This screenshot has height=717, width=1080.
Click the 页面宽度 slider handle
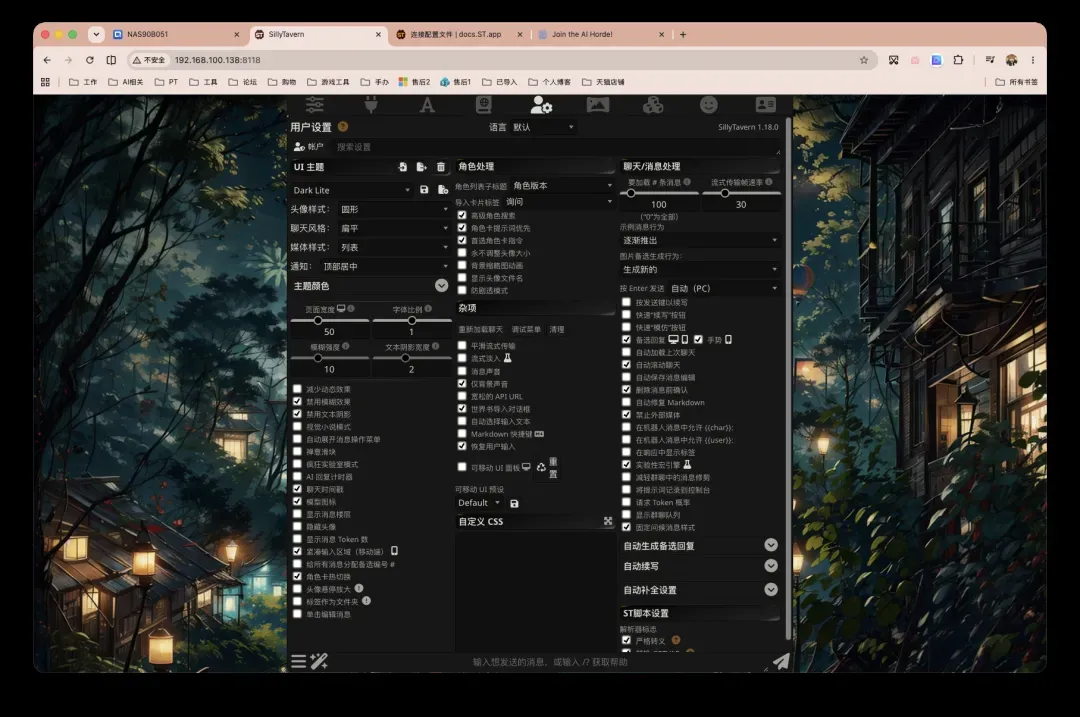tap(318, 320)
